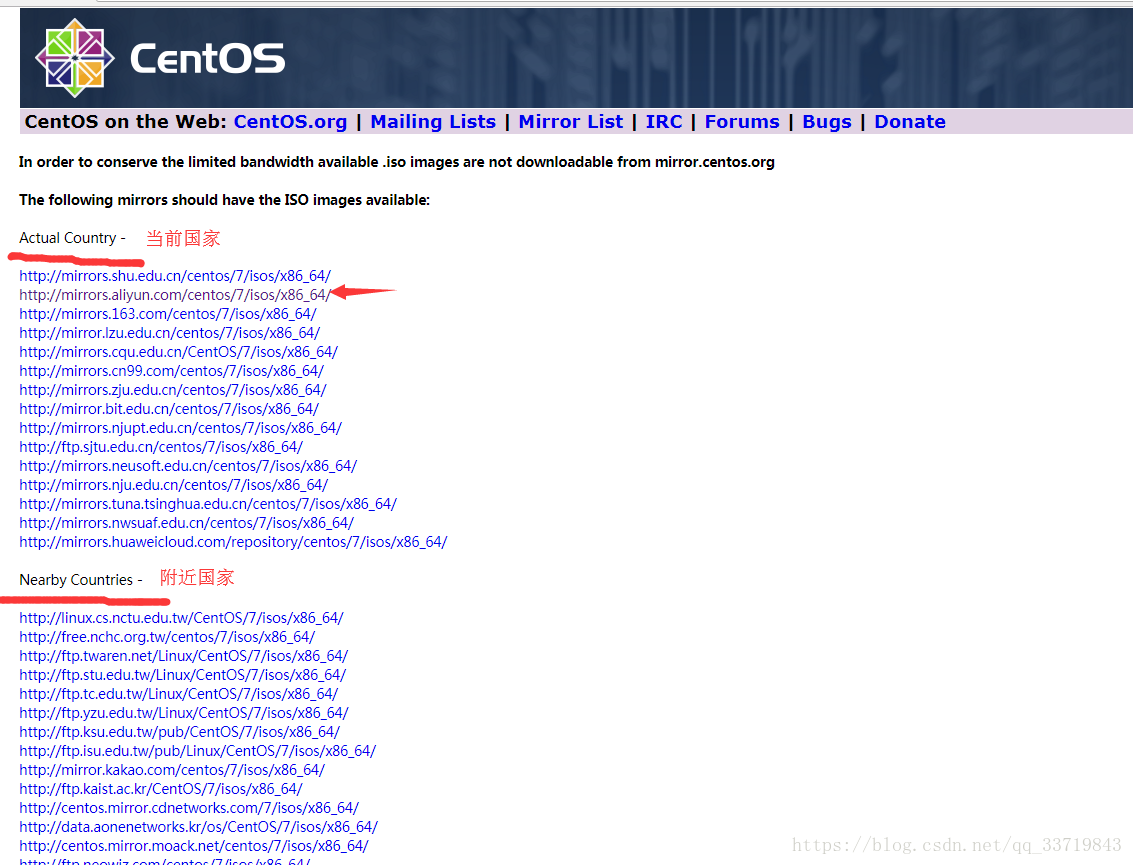Open the mirrors.zju.edu.cn mirror link
This screenshot has width=1133, height=865.
point(173,390)
